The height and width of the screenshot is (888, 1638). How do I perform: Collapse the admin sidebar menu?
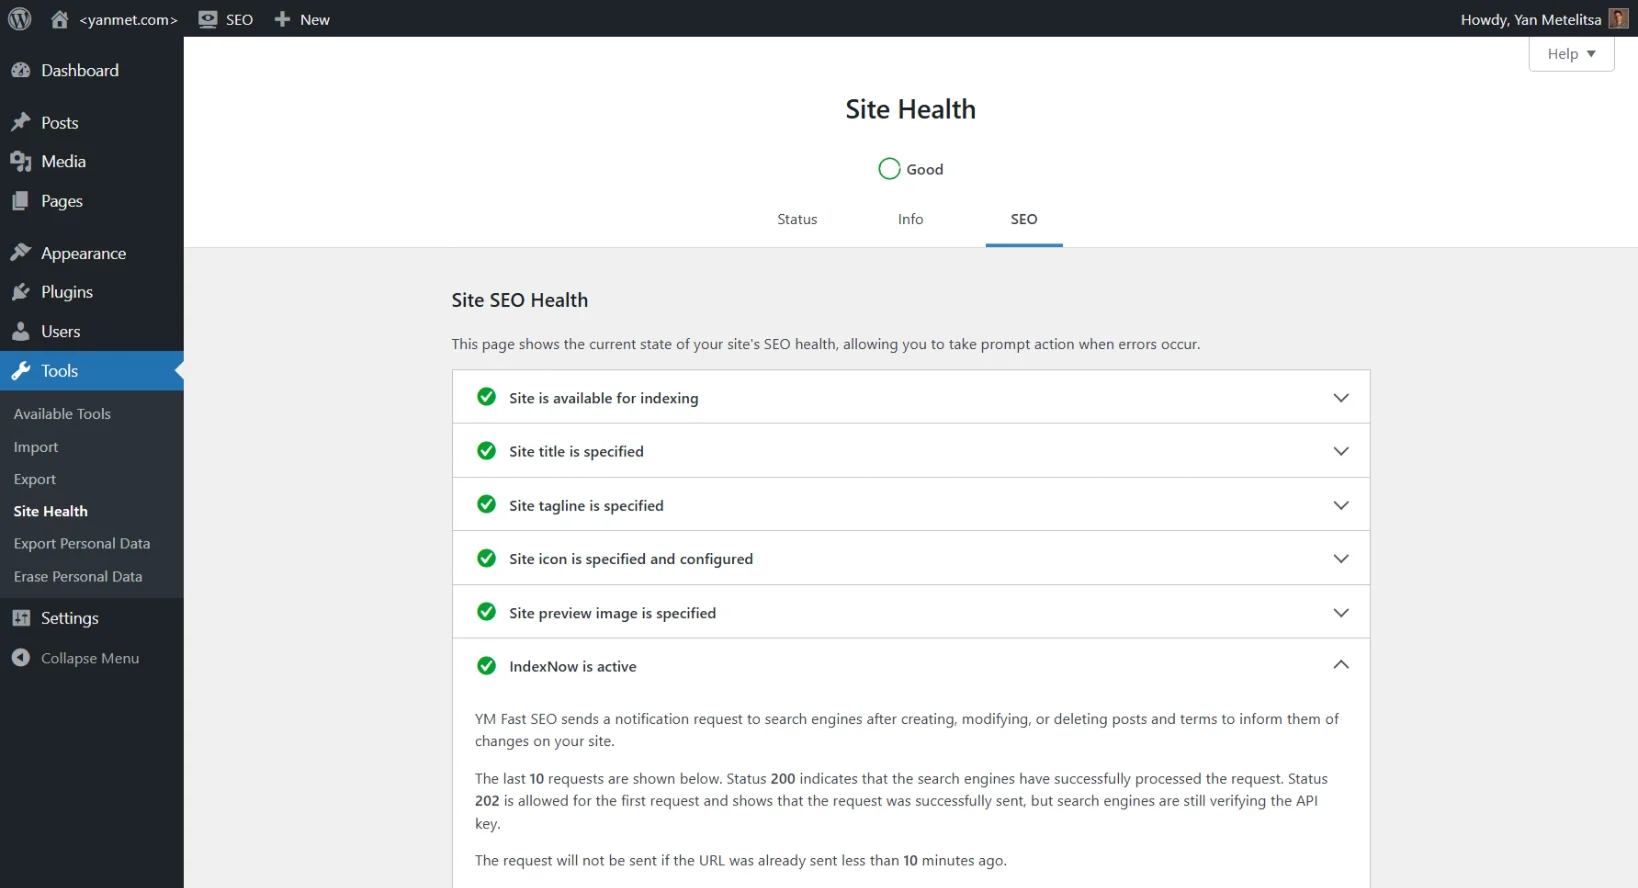point(89,658)
